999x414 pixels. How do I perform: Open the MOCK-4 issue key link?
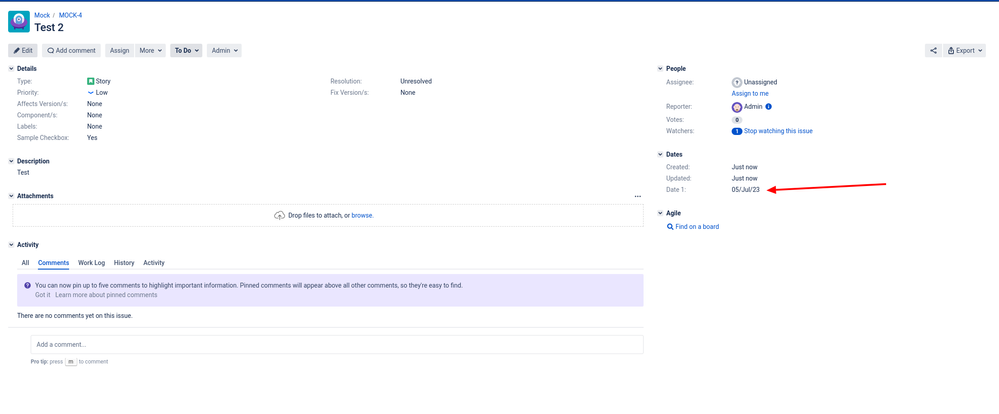coord(71,15)
